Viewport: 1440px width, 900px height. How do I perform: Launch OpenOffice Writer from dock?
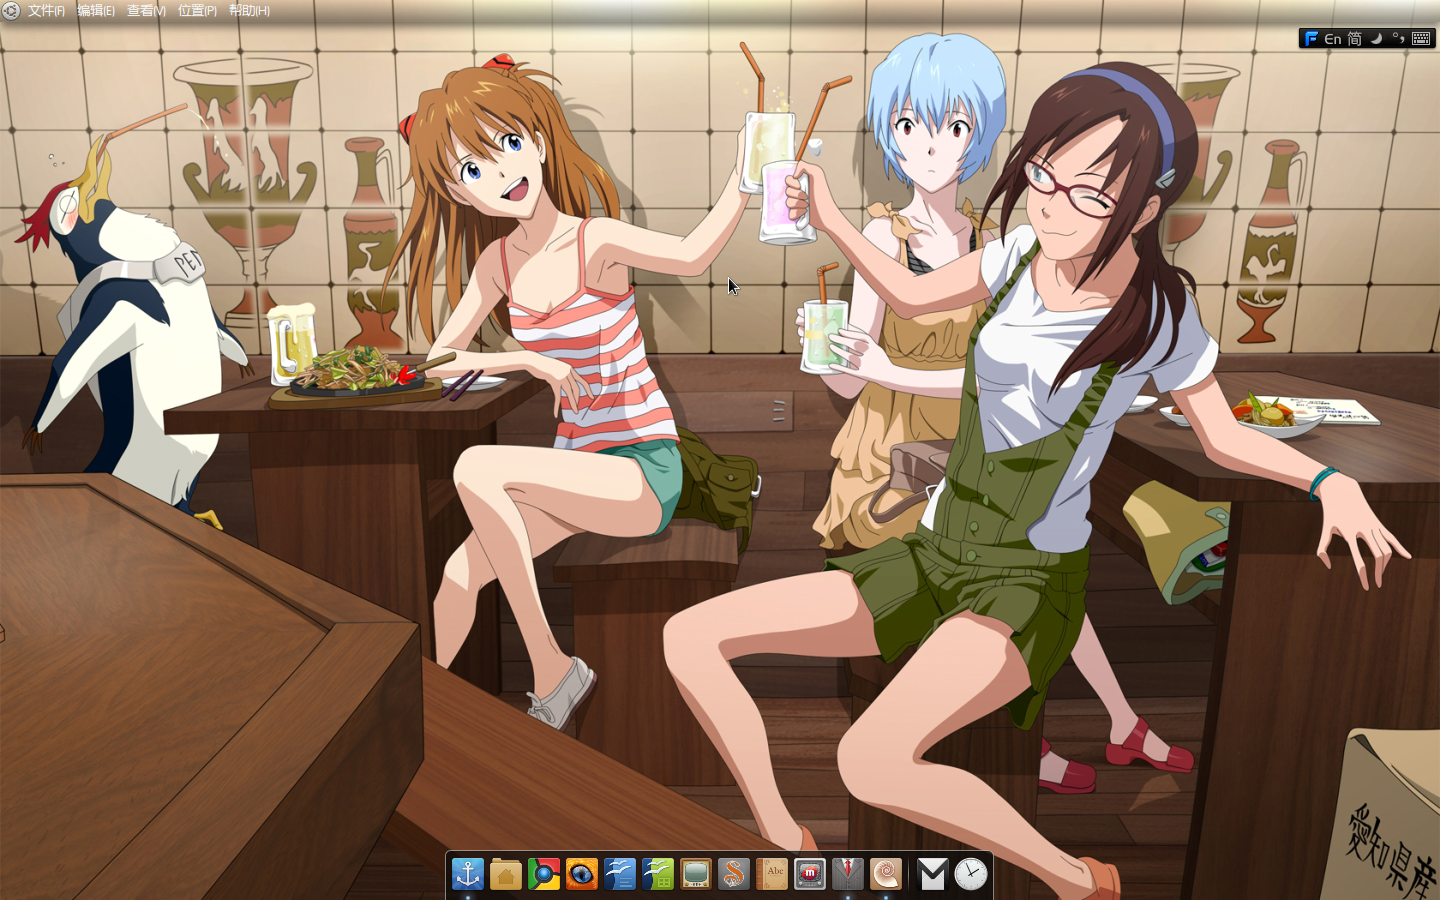click(x=620, y=874)
